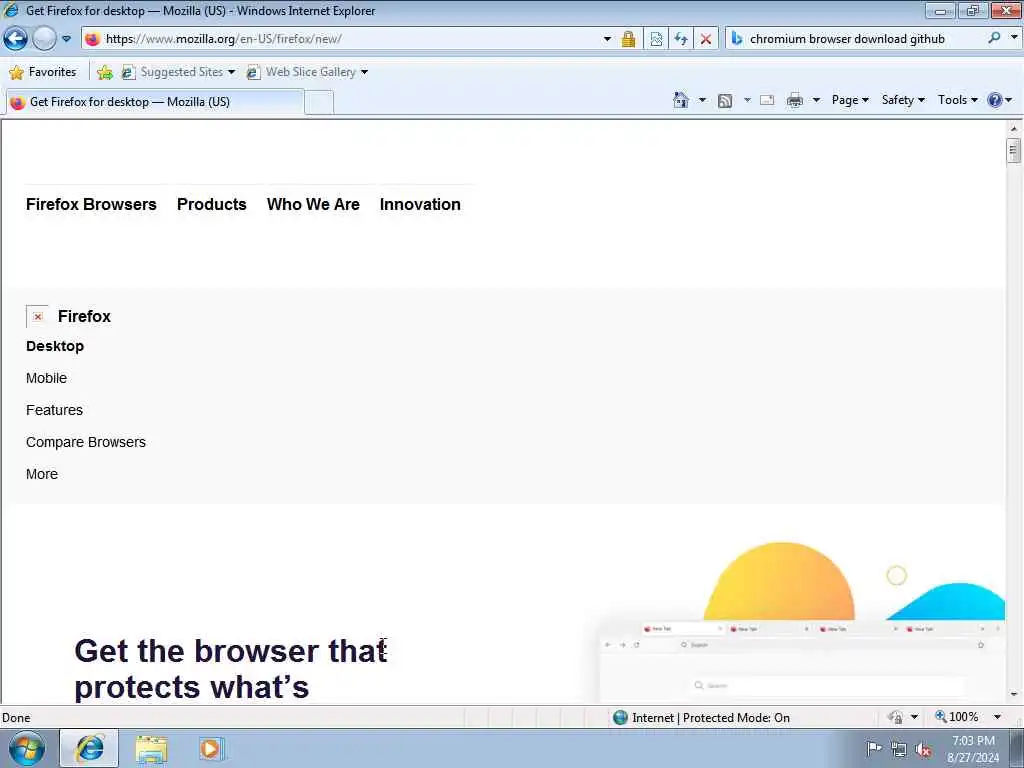
Task: Open the Windows Start menu
Action: [x=27, y=749]
